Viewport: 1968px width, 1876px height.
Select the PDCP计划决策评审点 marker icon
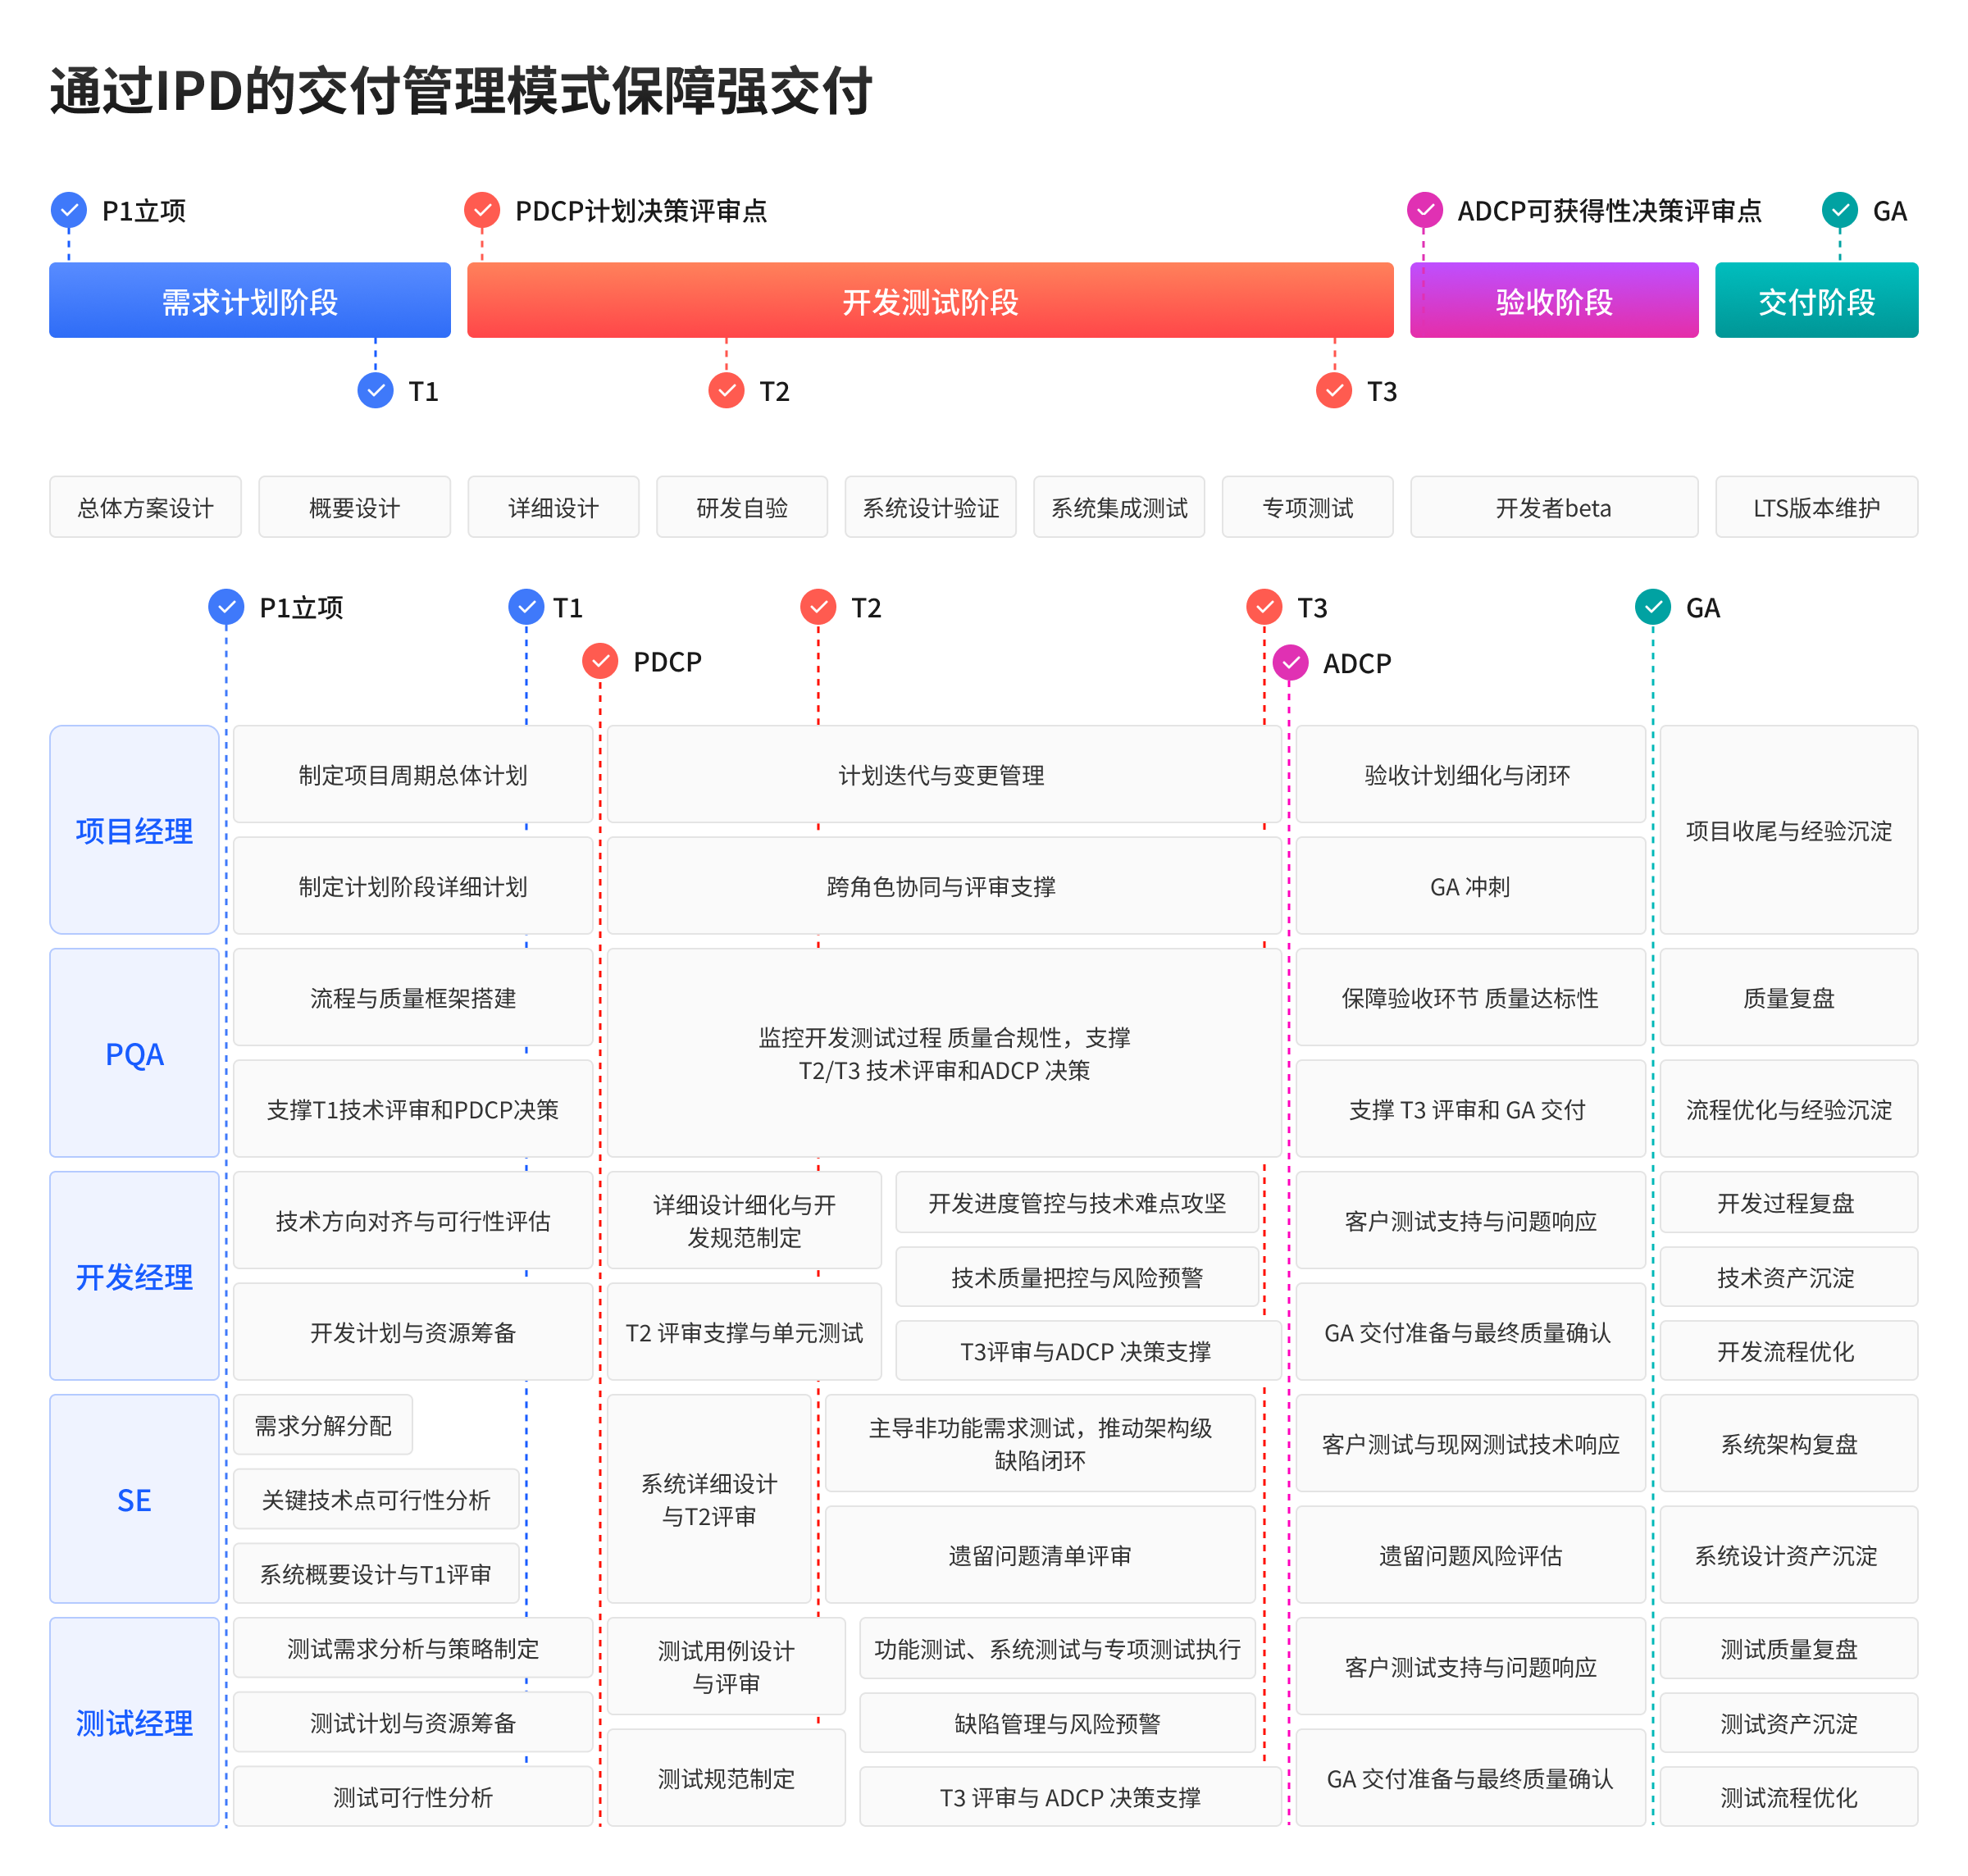(x=484, y=211)
